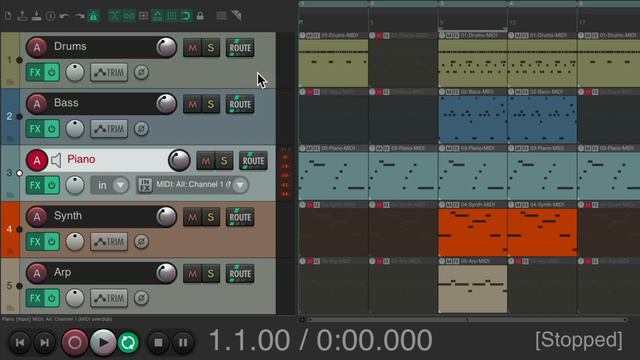This screenshot has width=640, height=360.
Task: Open Arp TRIM automation mode menu
Action: [109, 298]
